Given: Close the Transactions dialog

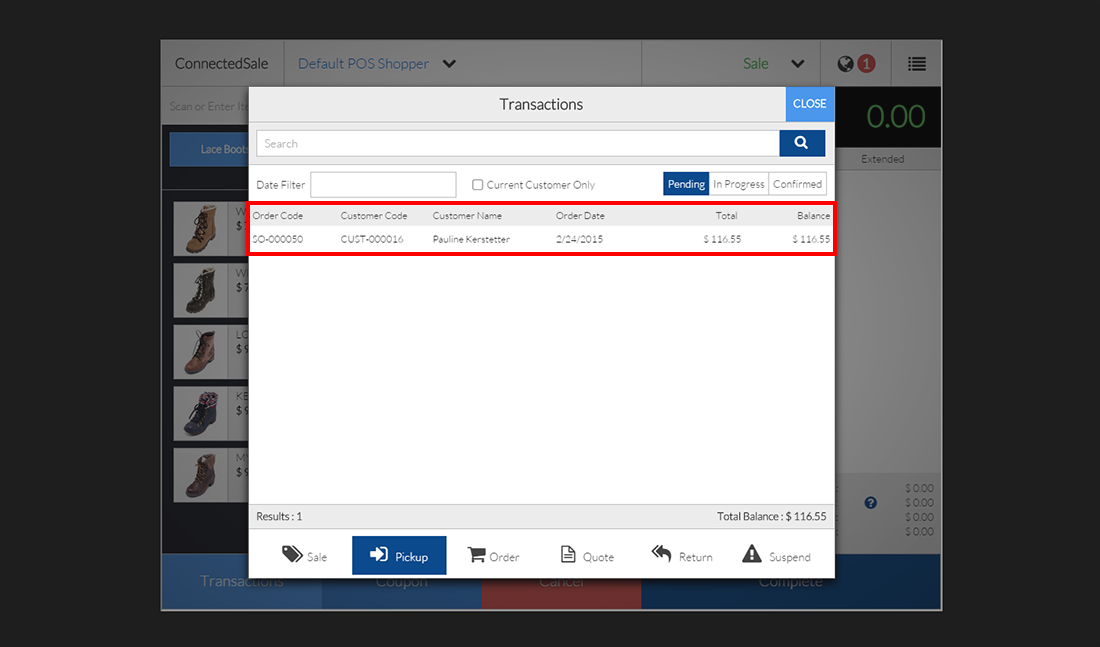Looking at the screenshot, I should click(x=810, y=104).
